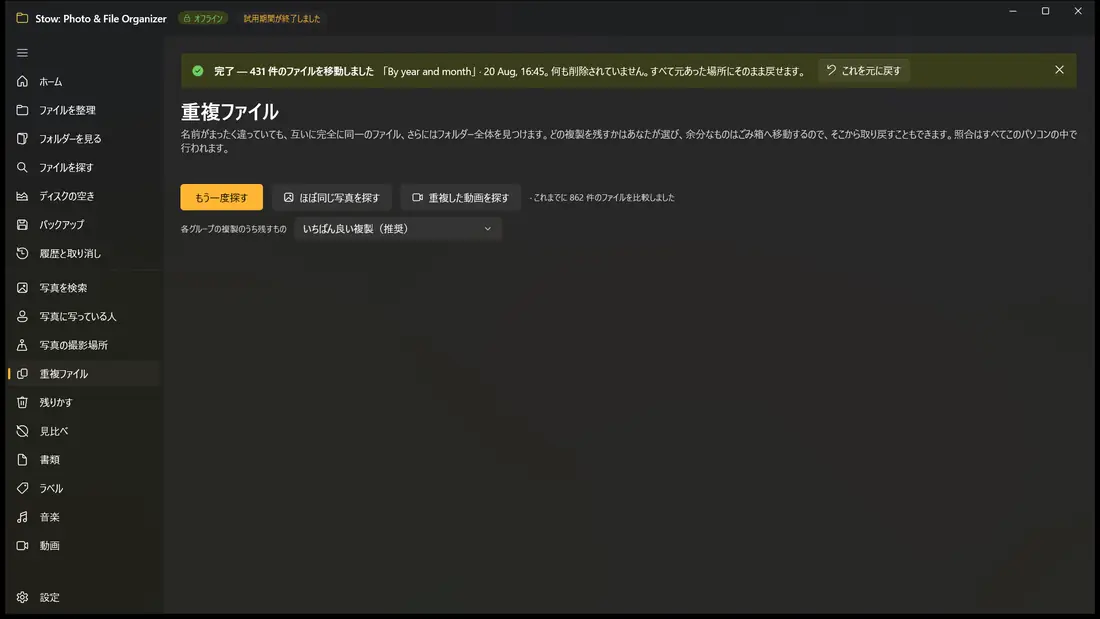Click ほぼ同じ写真を探す button

(x=332, y=197)
